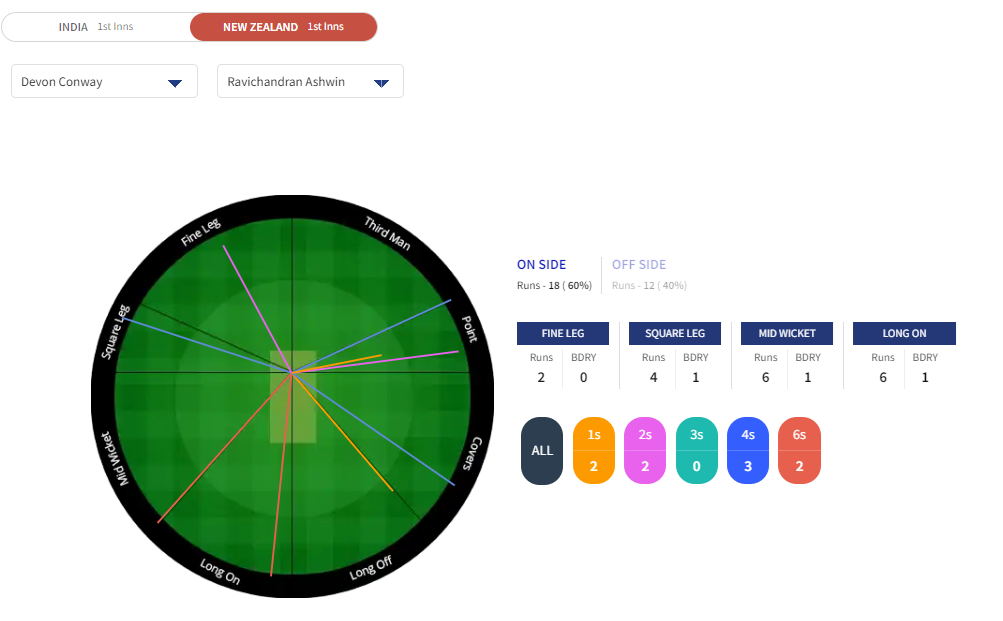1003x621 pixels.
Task: Show only 6s with red pill
Action: coord(799,451)
